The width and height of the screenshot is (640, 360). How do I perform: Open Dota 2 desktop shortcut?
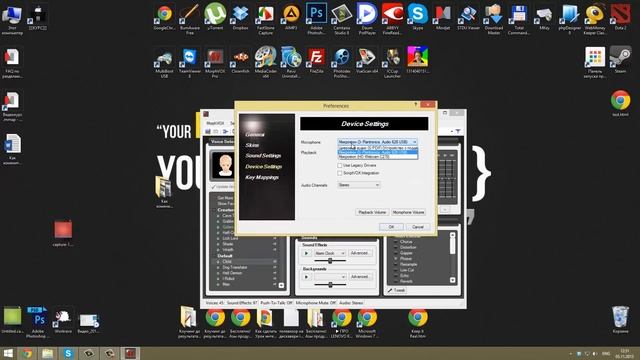[620, 17]
